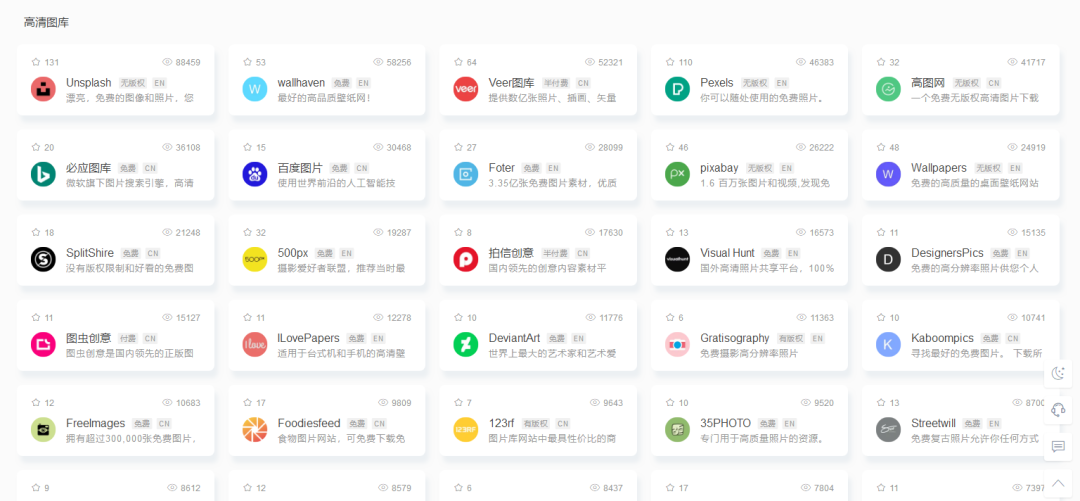1080x501 pixels.
Task: Click description 最好的高品质壁纸网!
Action: [x=324, y=98]
